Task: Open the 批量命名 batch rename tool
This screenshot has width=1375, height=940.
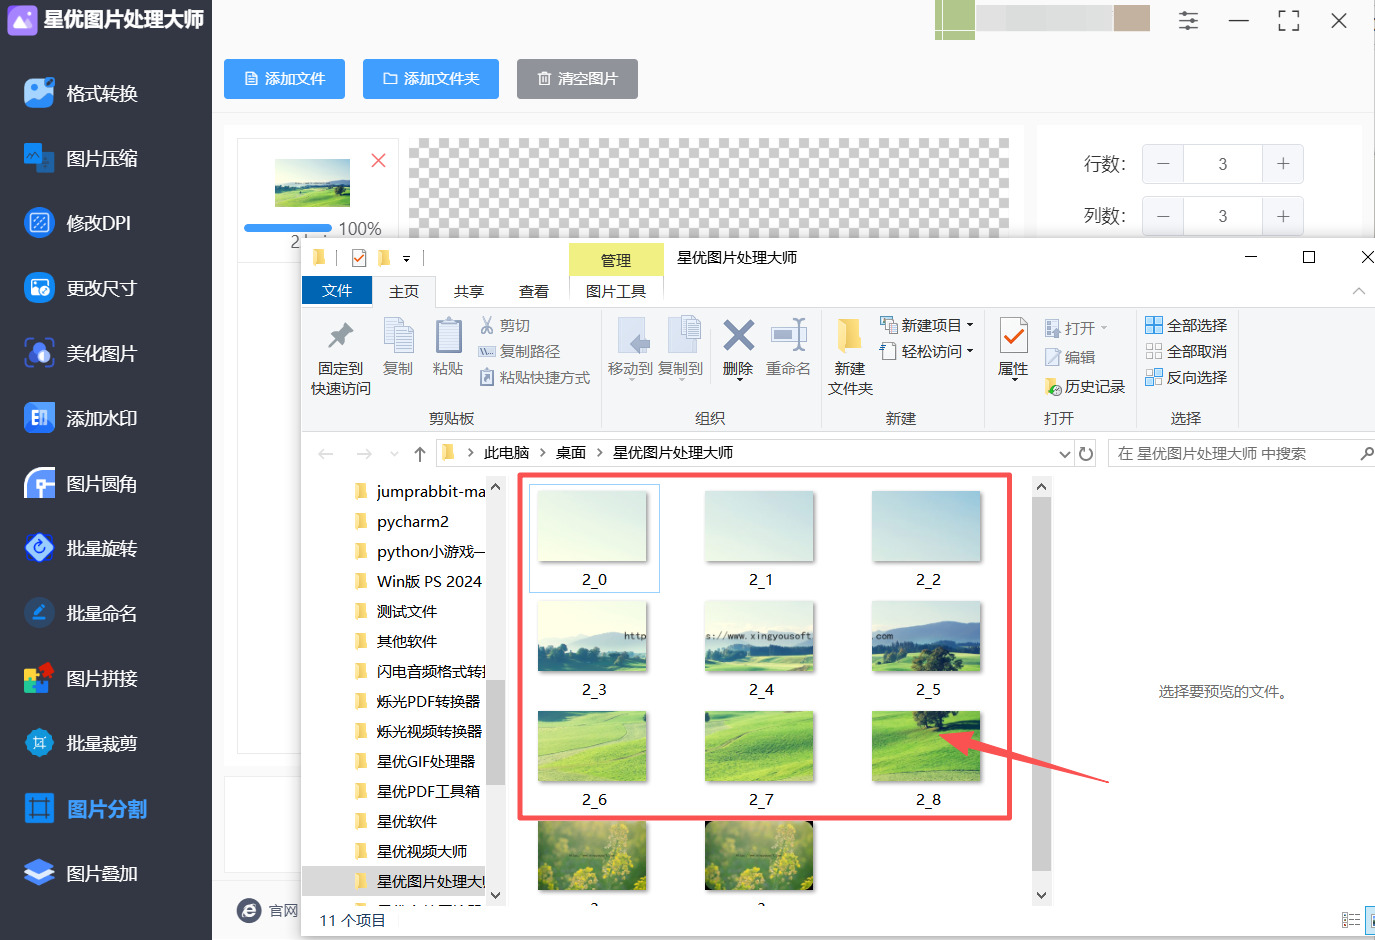Action: [80, 613]
